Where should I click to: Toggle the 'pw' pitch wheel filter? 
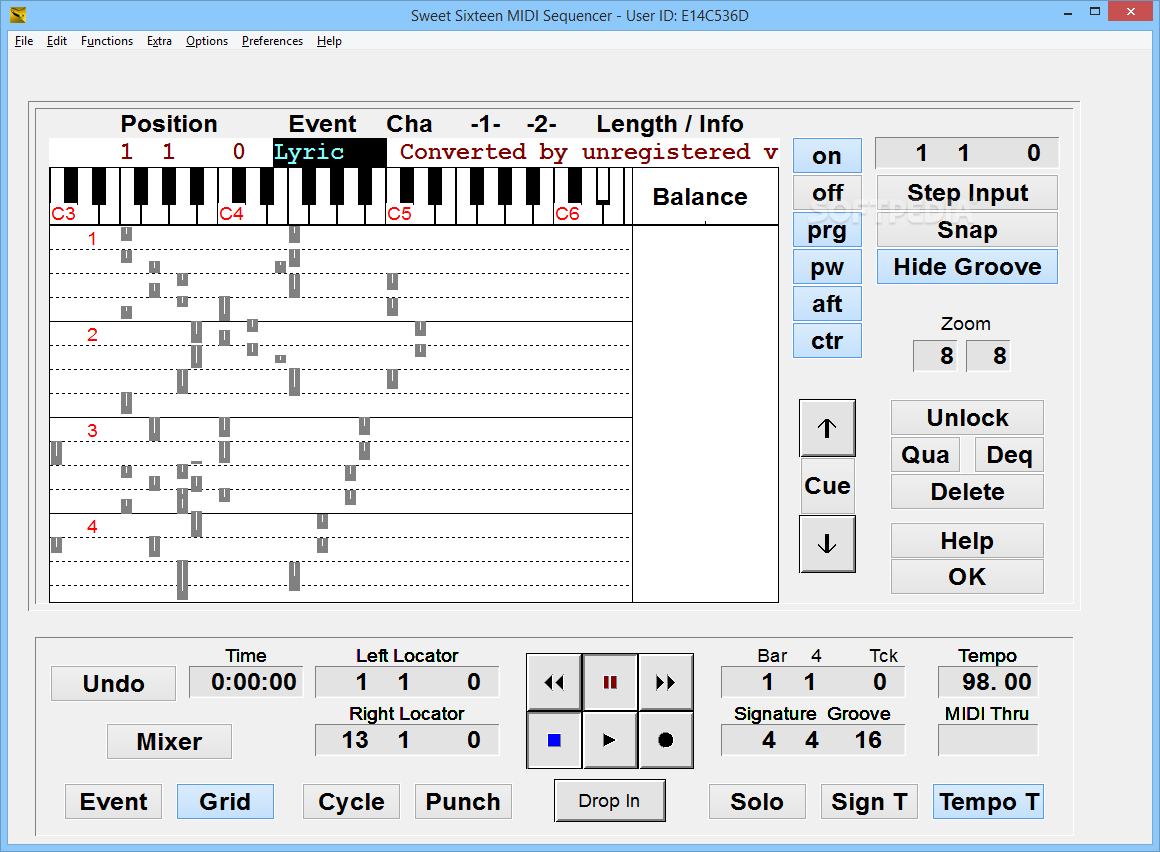coord(827,267)
